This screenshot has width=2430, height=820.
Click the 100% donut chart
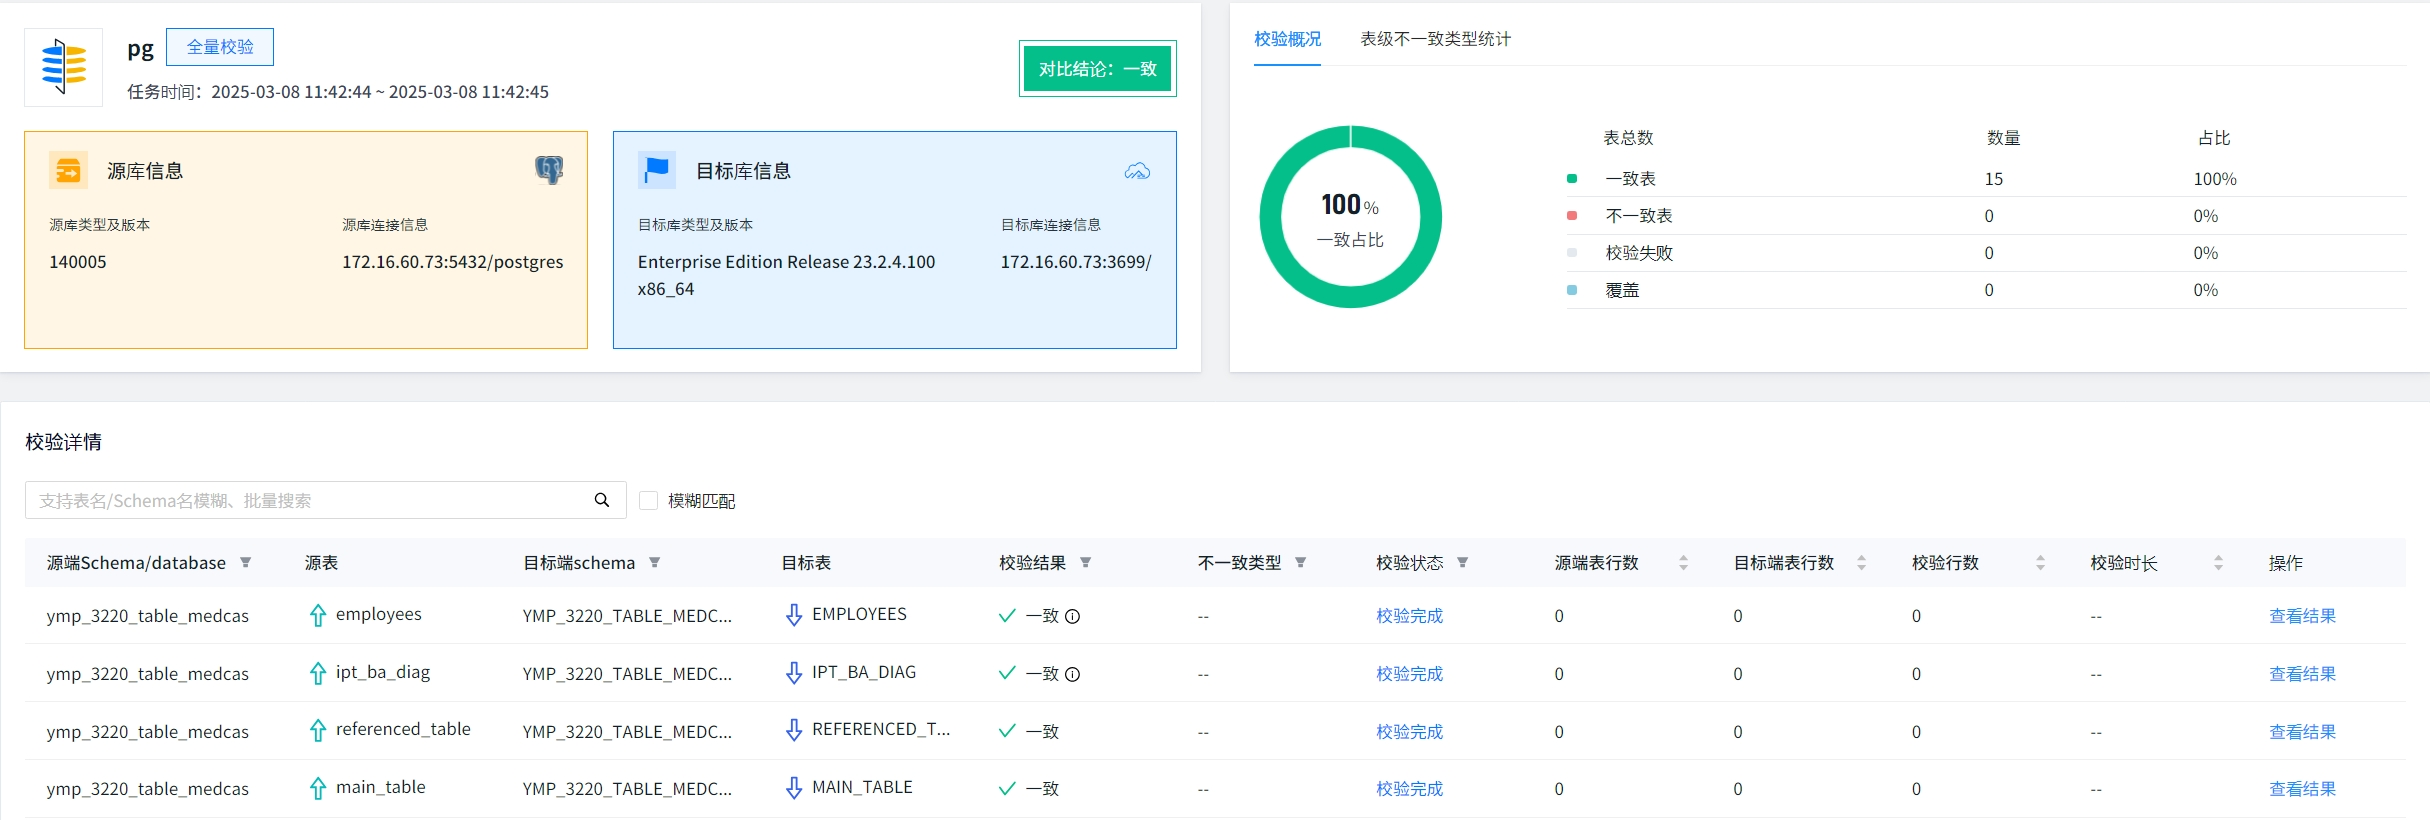point(1350,217)
